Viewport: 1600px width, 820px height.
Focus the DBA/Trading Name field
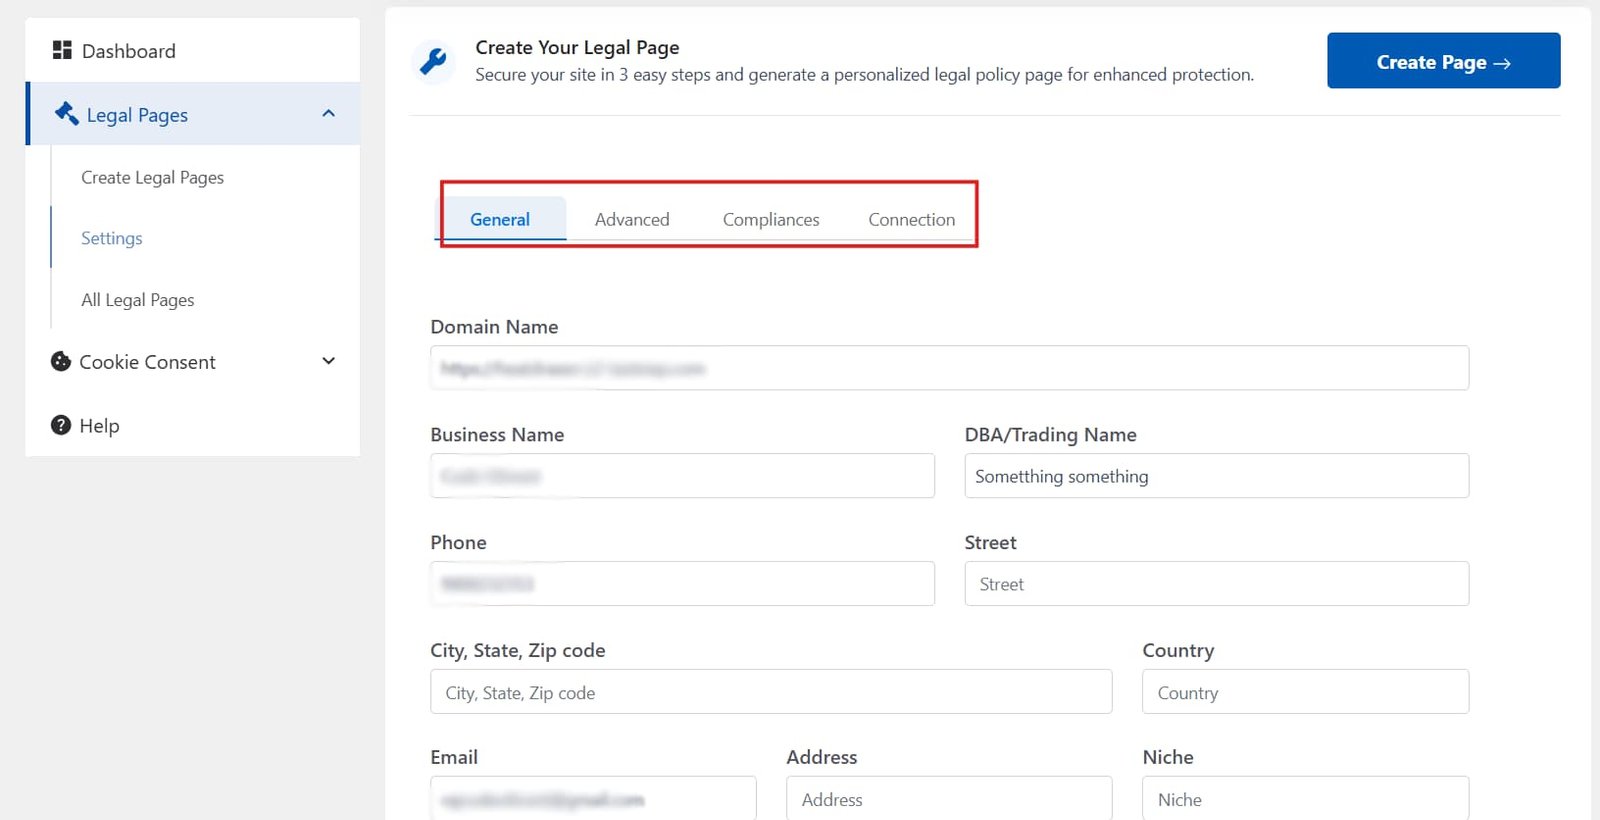pyautogui.click(x=1216, y=476)
